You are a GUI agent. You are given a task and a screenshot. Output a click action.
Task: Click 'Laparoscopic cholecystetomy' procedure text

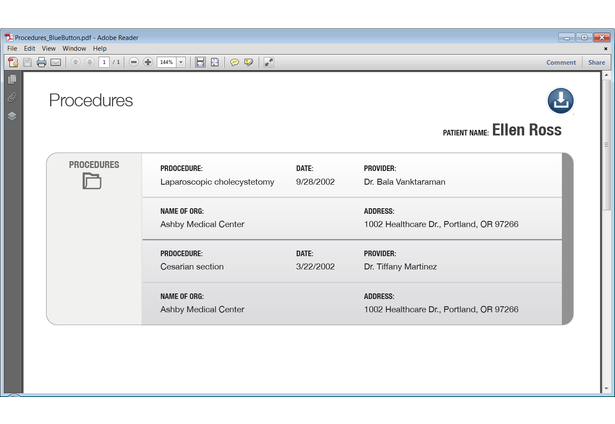[x=217, y=182]
